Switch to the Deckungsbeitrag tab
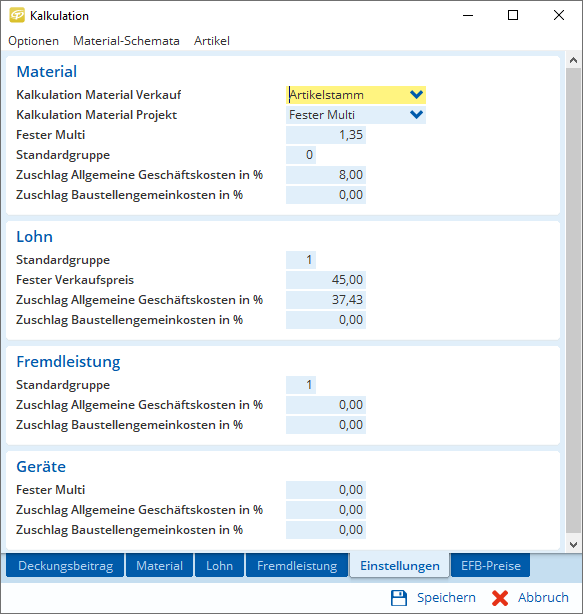Image resolution: width=583 pixels, height=614 pixels. coord(65,566)
